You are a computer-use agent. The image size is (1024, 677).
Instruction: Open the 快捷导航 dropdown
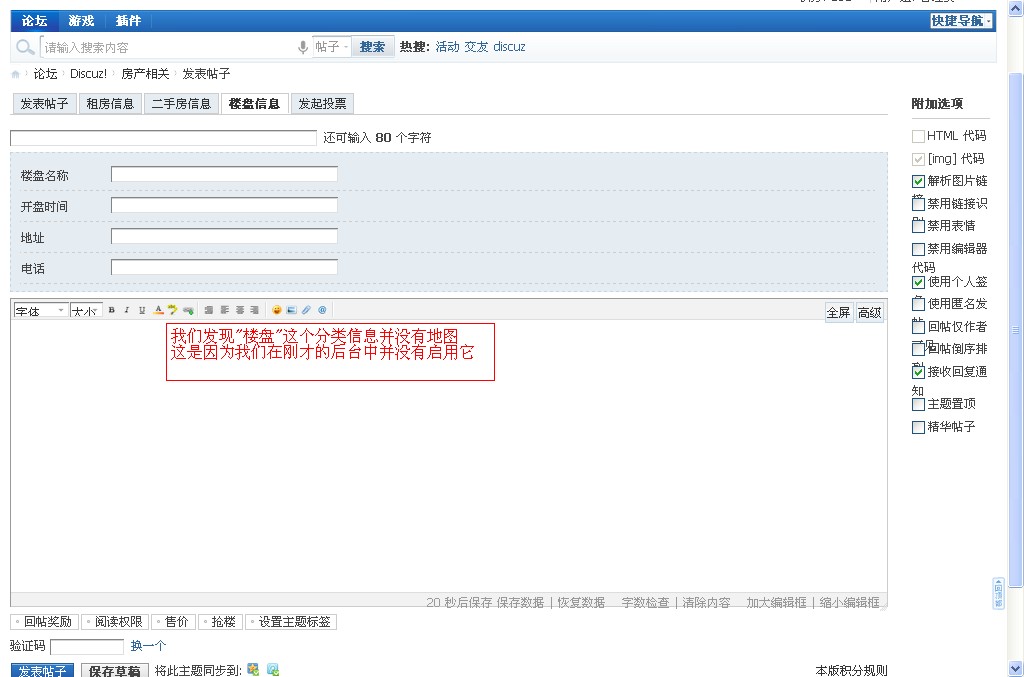point(961,21)
